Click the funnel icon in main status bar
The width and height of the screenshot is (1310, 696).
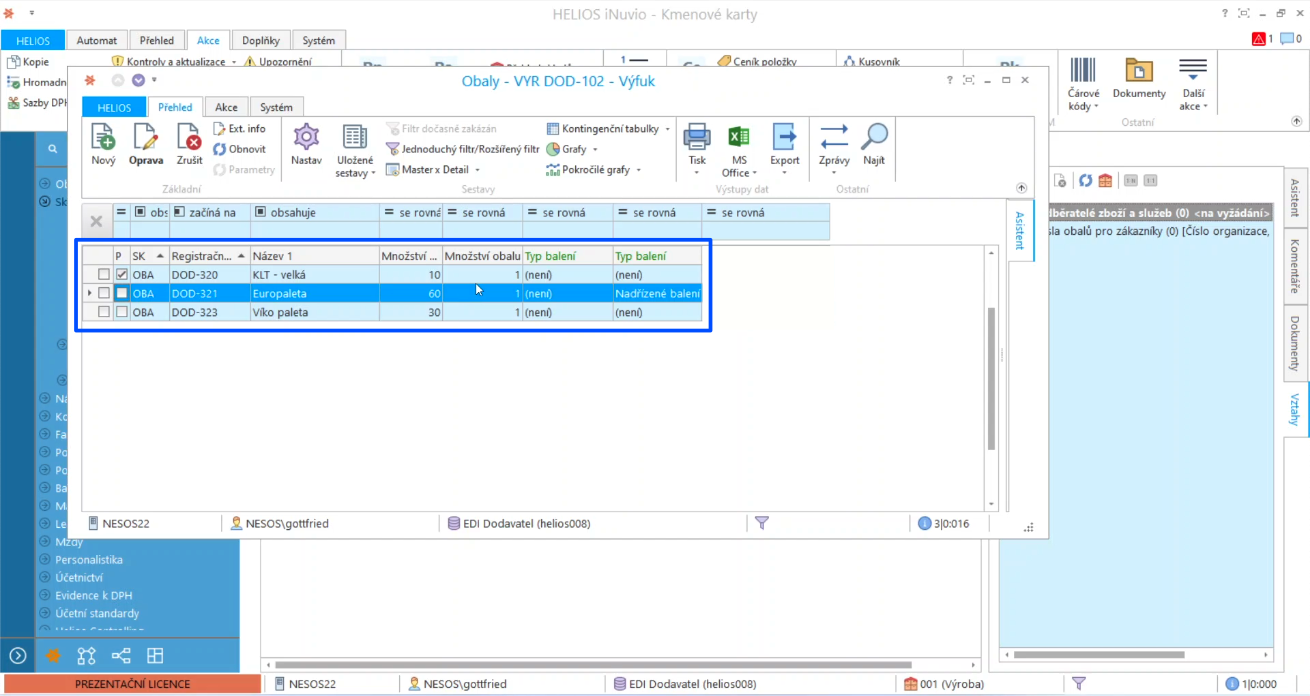pos(1079,684)
